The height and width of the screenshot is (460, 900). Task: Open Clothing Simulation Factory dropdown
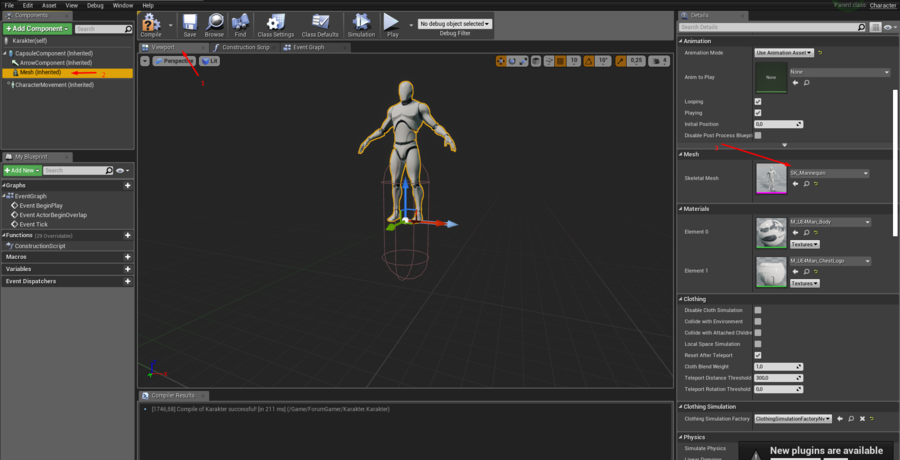[793, 419]
